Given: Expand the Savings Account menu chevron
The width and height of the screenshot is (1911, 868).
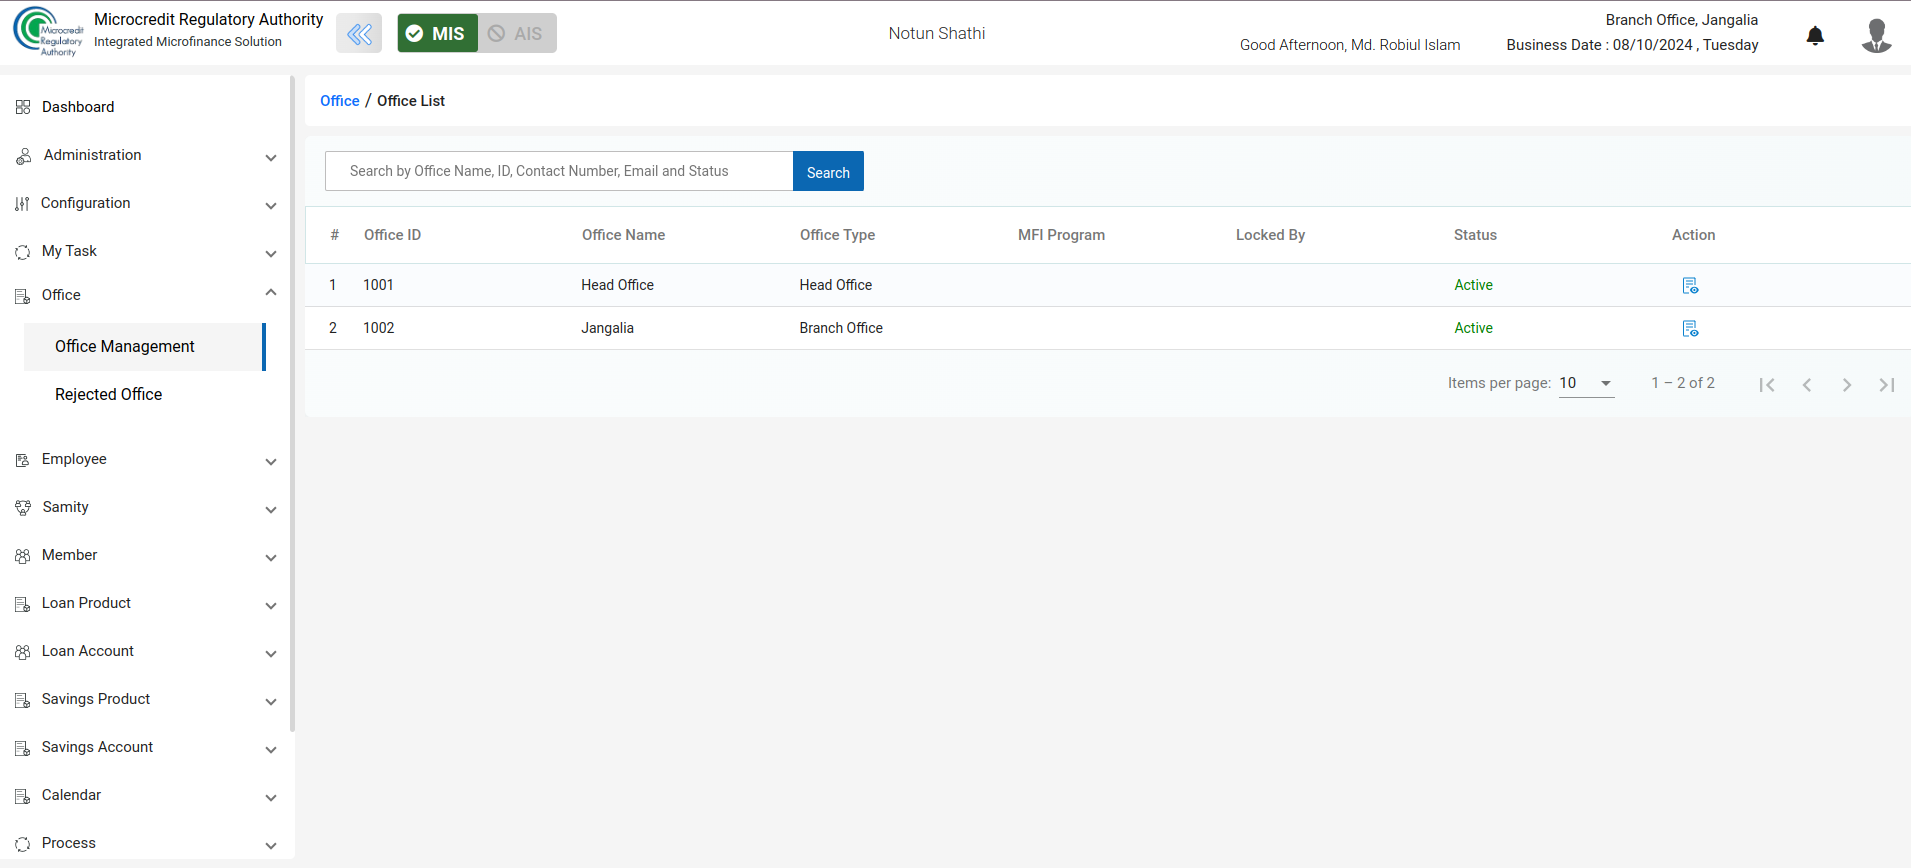Looking at the screenshot, I should (271, 750).
